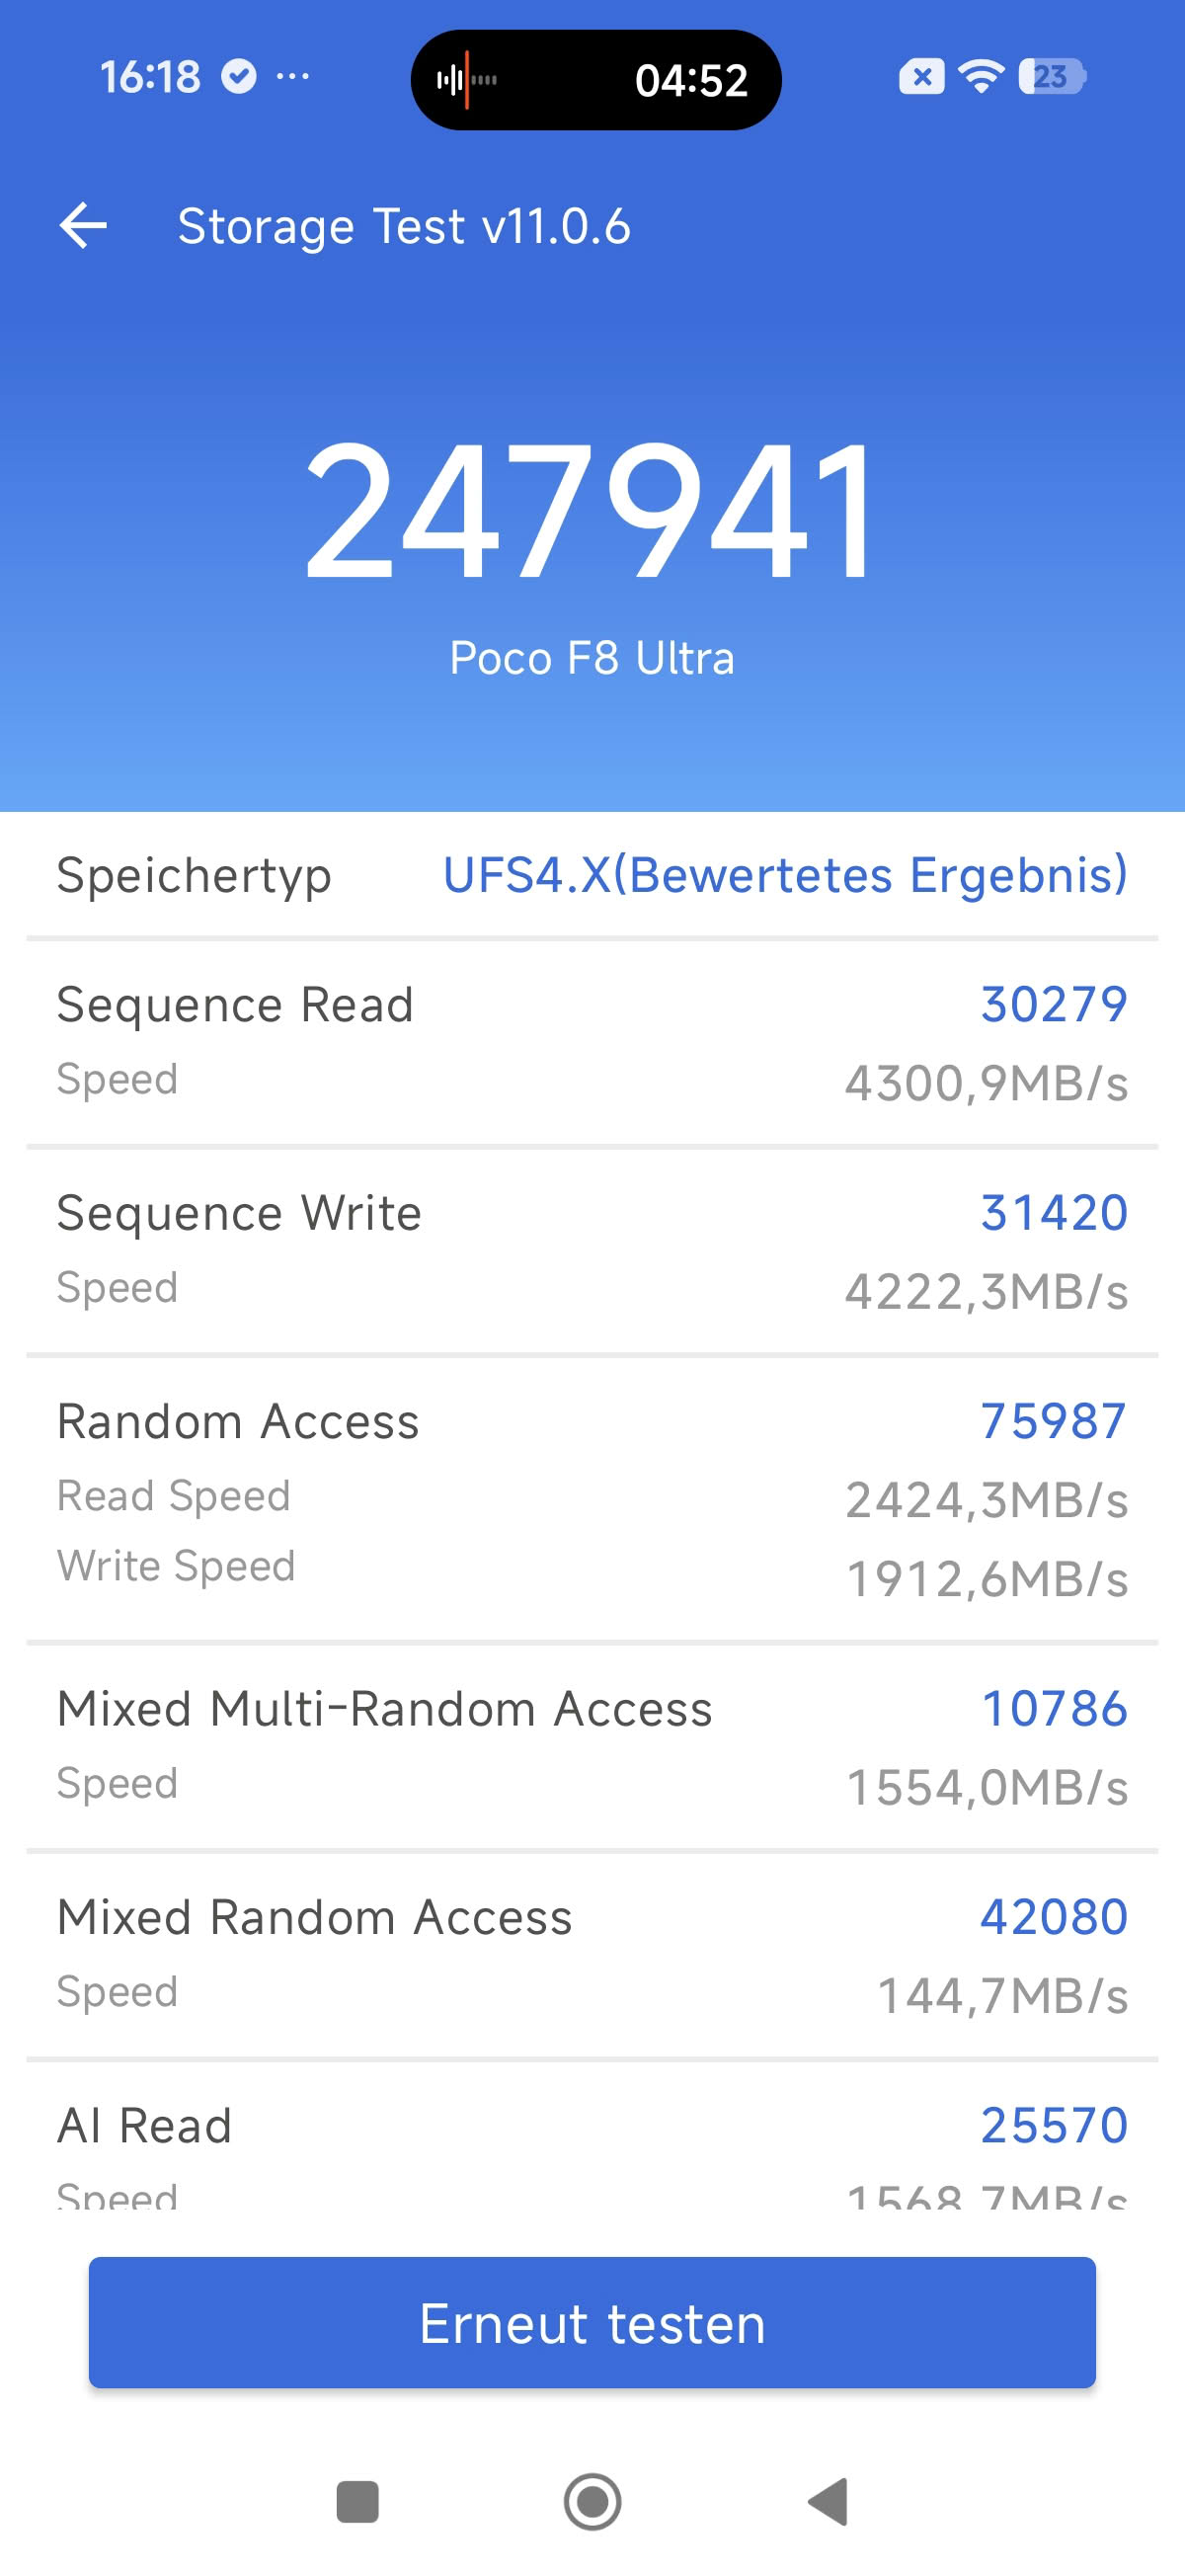Select the Sequence Write score 31420
Viewport: 1185px width, 2576px height.
(x=1053, y=1212)
